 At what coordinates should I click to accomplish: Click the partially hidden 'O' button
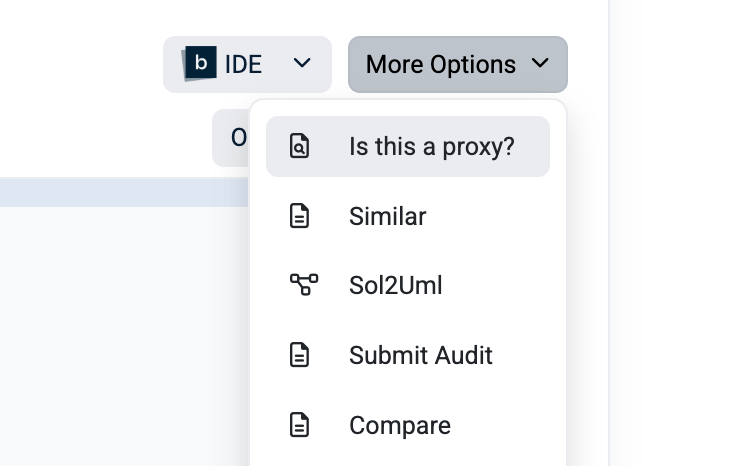[232, 138]
